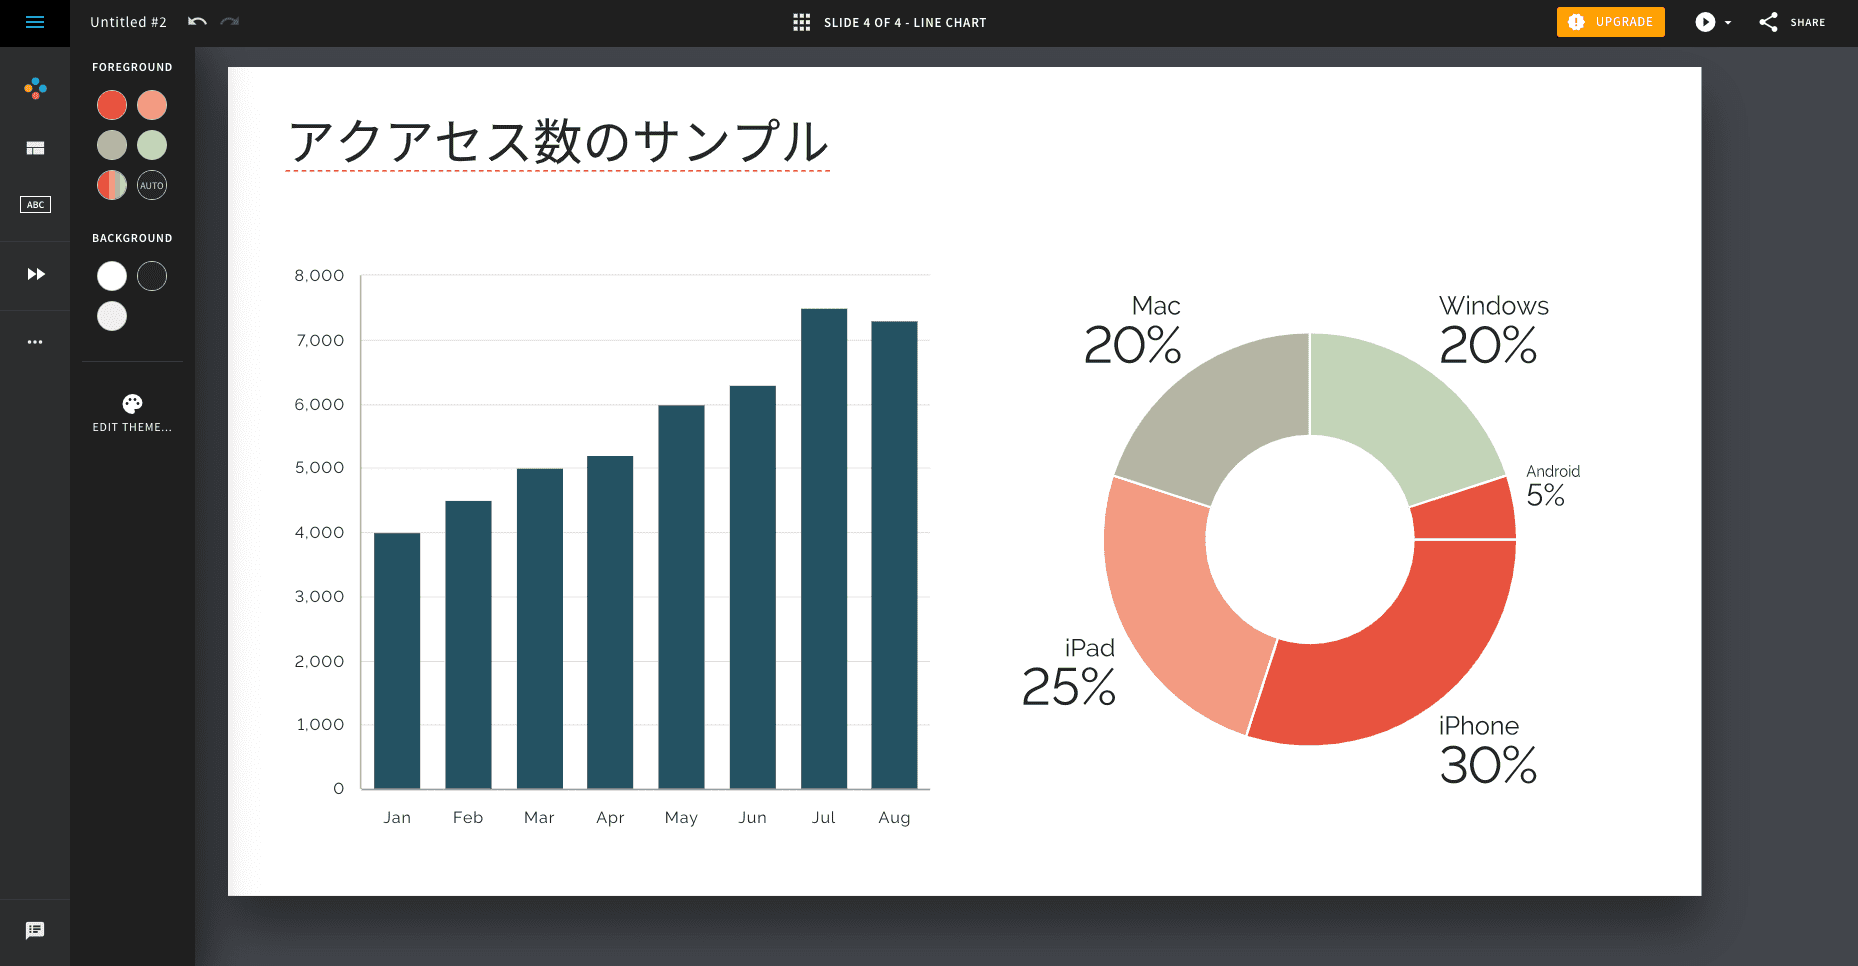Toggle the AUTO foreground color option
This screenshot has width=1858, height=966.
152,185
